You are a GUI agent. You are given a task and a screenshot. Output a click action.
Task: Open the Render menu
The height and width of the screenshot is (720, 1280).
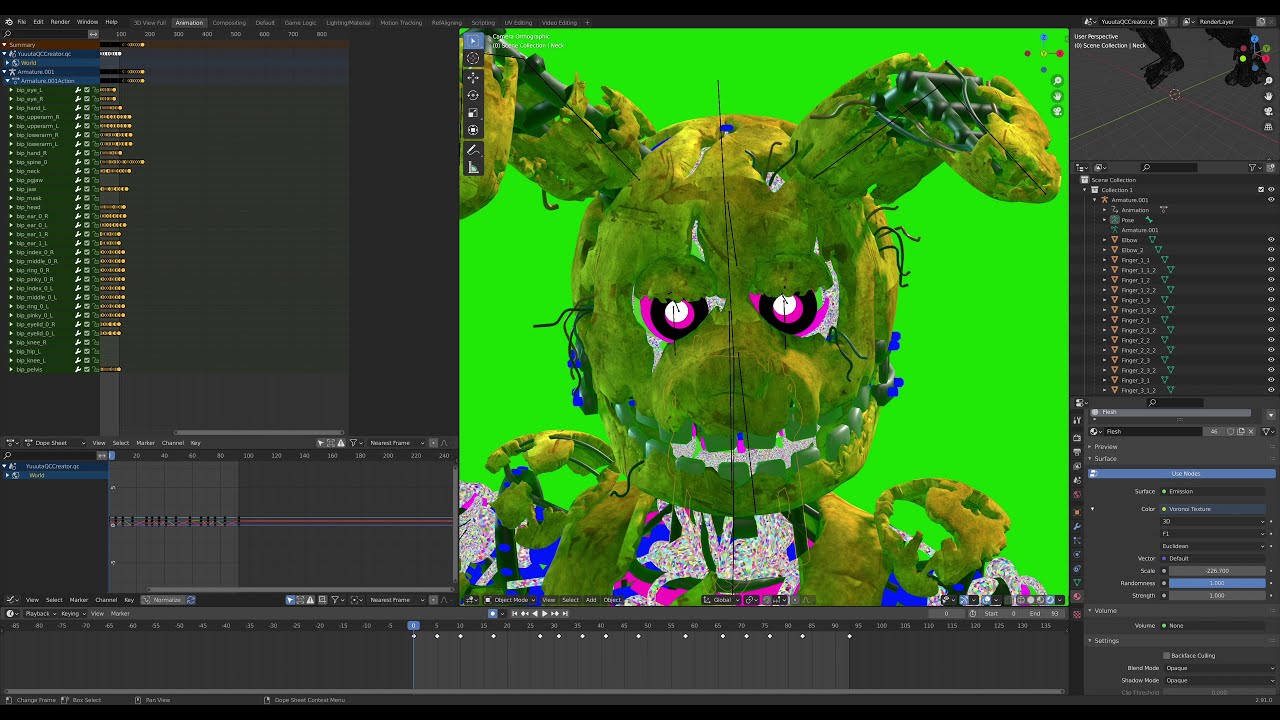pos(60,22)
